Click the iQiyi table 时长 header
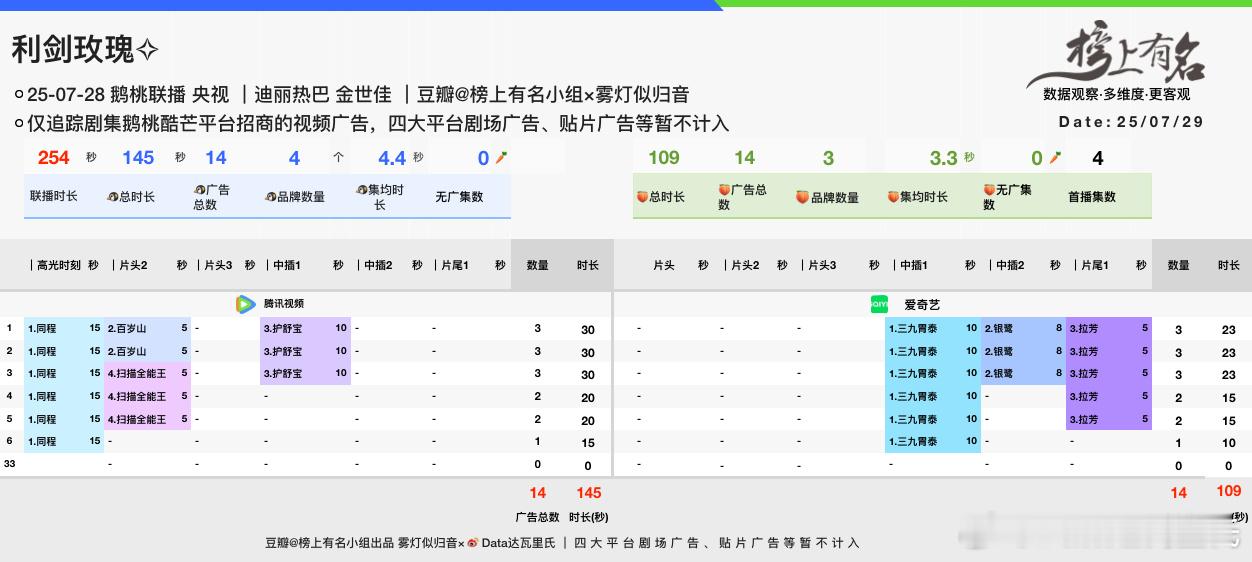The width and height of the screenshot is (1252, 562). [1229, 265]
